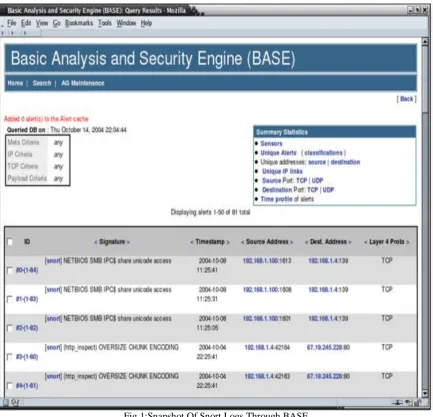Open the File menu
This screenshot has height=417, width=433.
tap(12, 23)
